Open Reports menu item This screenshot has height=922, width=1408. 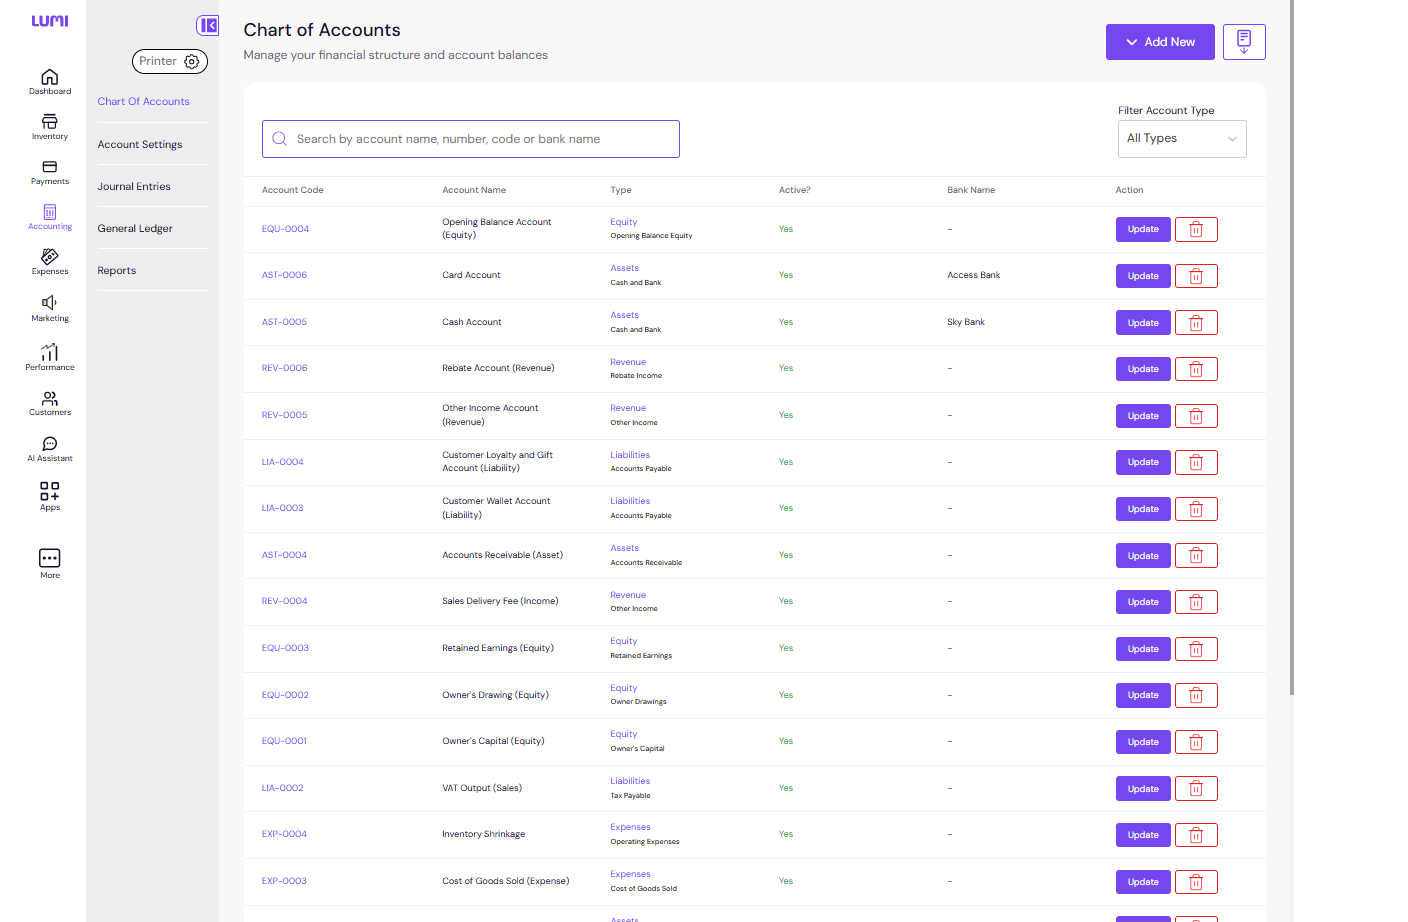[x=117, y=271]
